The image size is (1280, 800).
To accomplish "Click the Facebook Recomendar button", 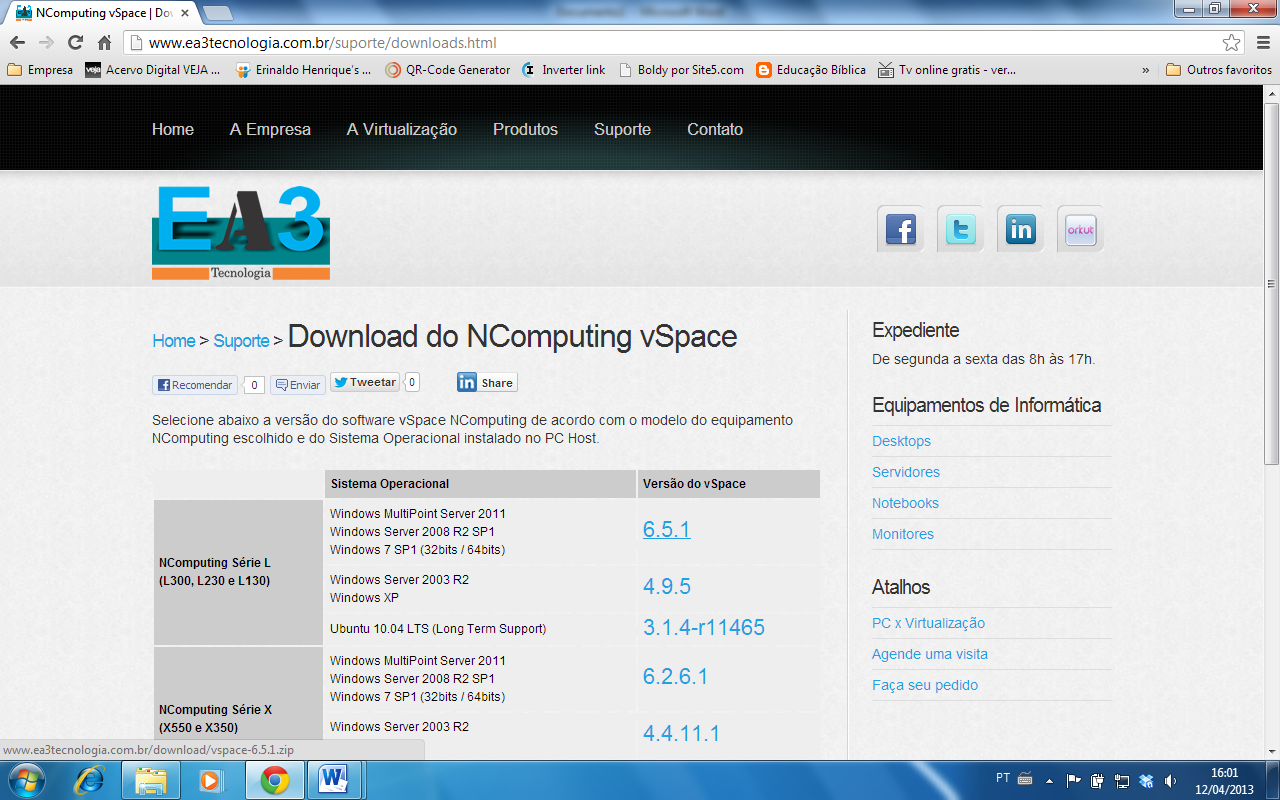I will click(x=195, y=385).
